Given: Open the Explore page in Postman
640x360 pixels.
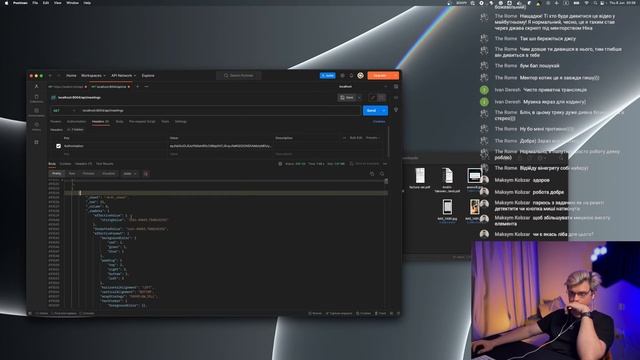Looking at the screenshot, I should [x=148, y=76].
